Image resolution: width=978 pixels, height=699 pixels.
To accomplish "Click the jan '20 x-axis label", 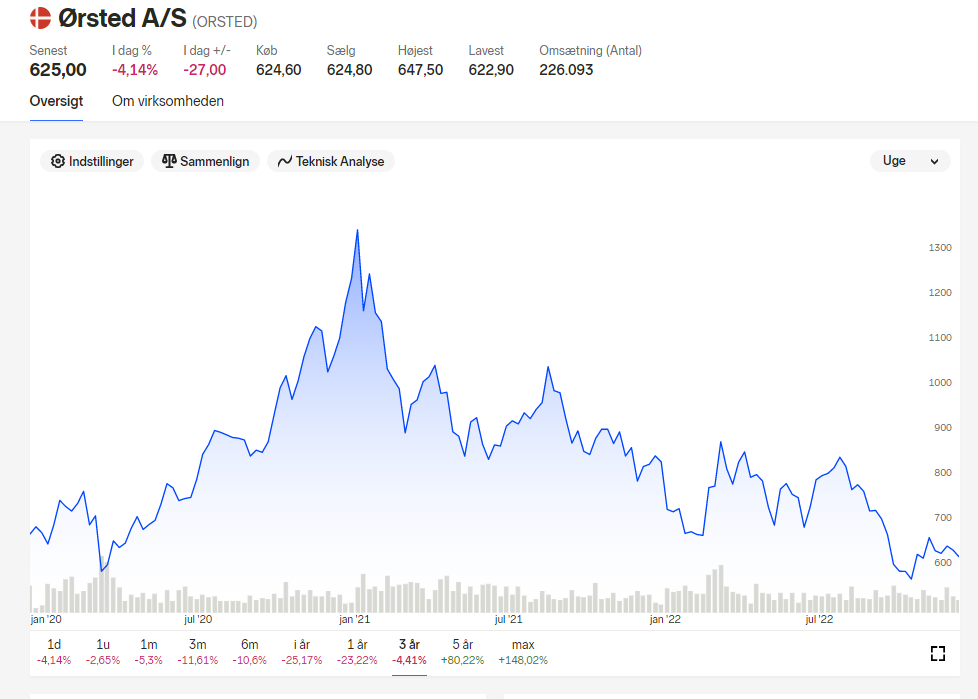I will pos(46,619).
